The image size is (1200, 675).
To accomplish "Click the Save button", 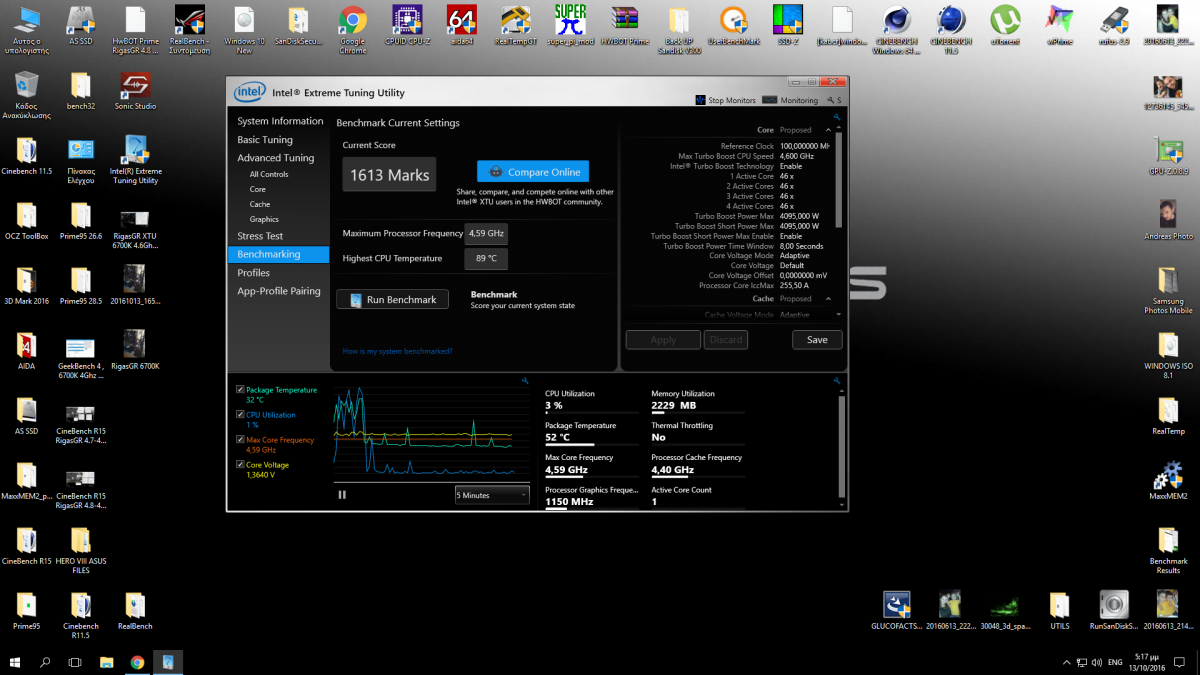I will [x=817, y=340].
